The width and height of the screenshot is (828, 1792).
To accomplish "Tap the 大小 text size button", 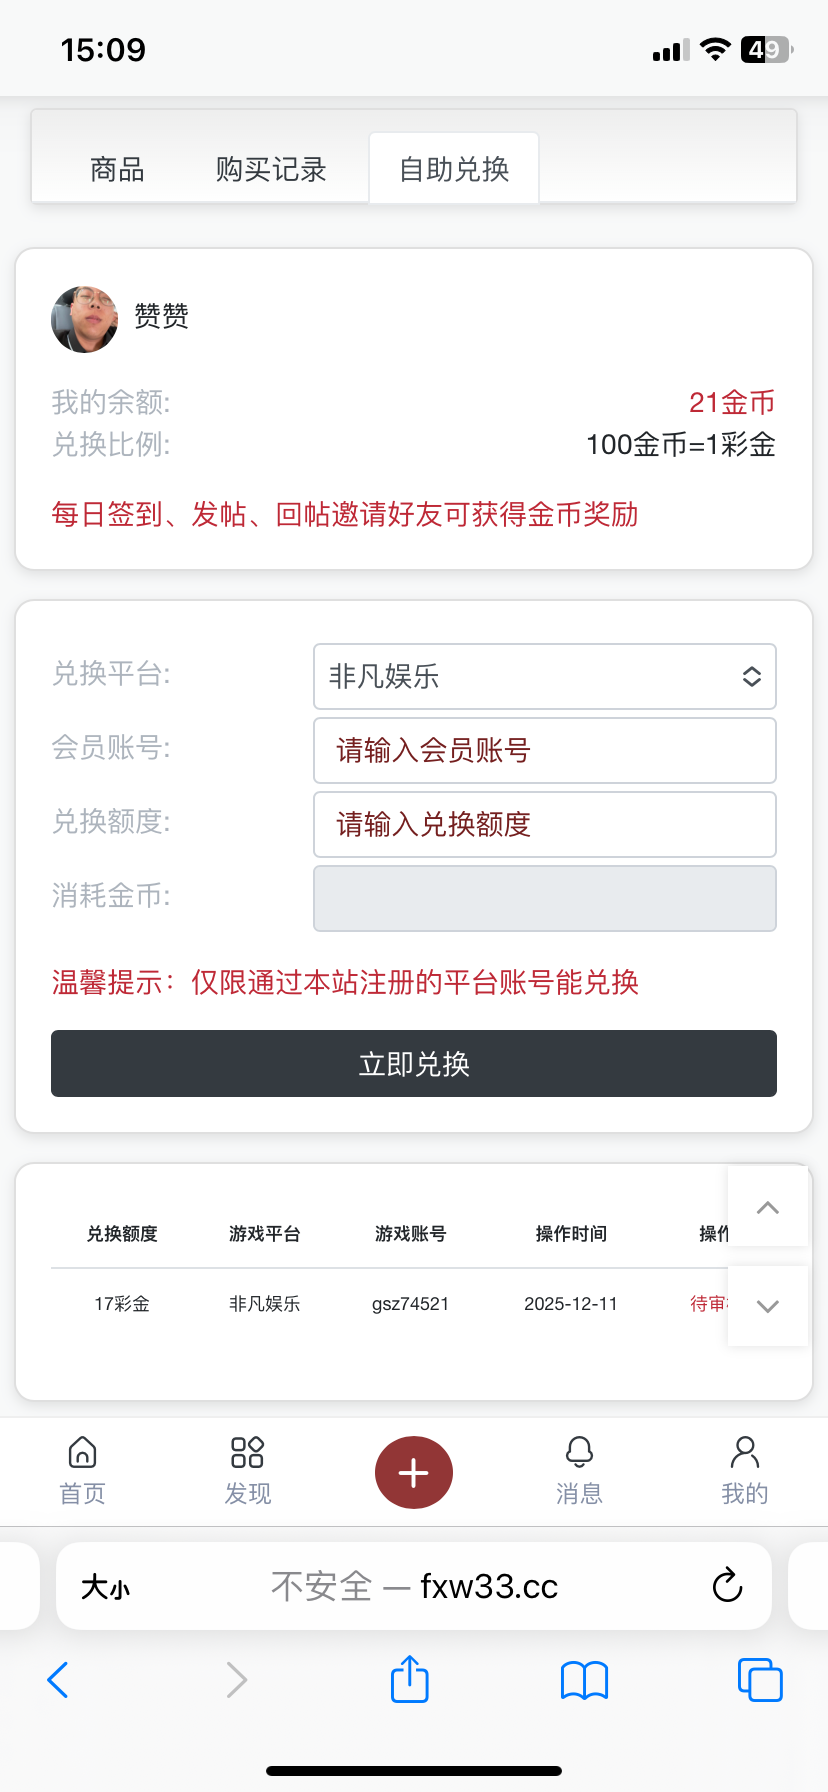I will point(105,1587).
